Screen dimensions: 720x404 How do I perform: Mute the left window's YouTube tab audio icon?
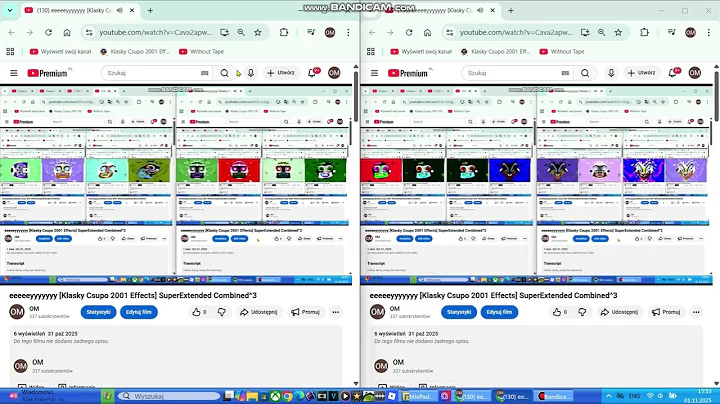119,10
